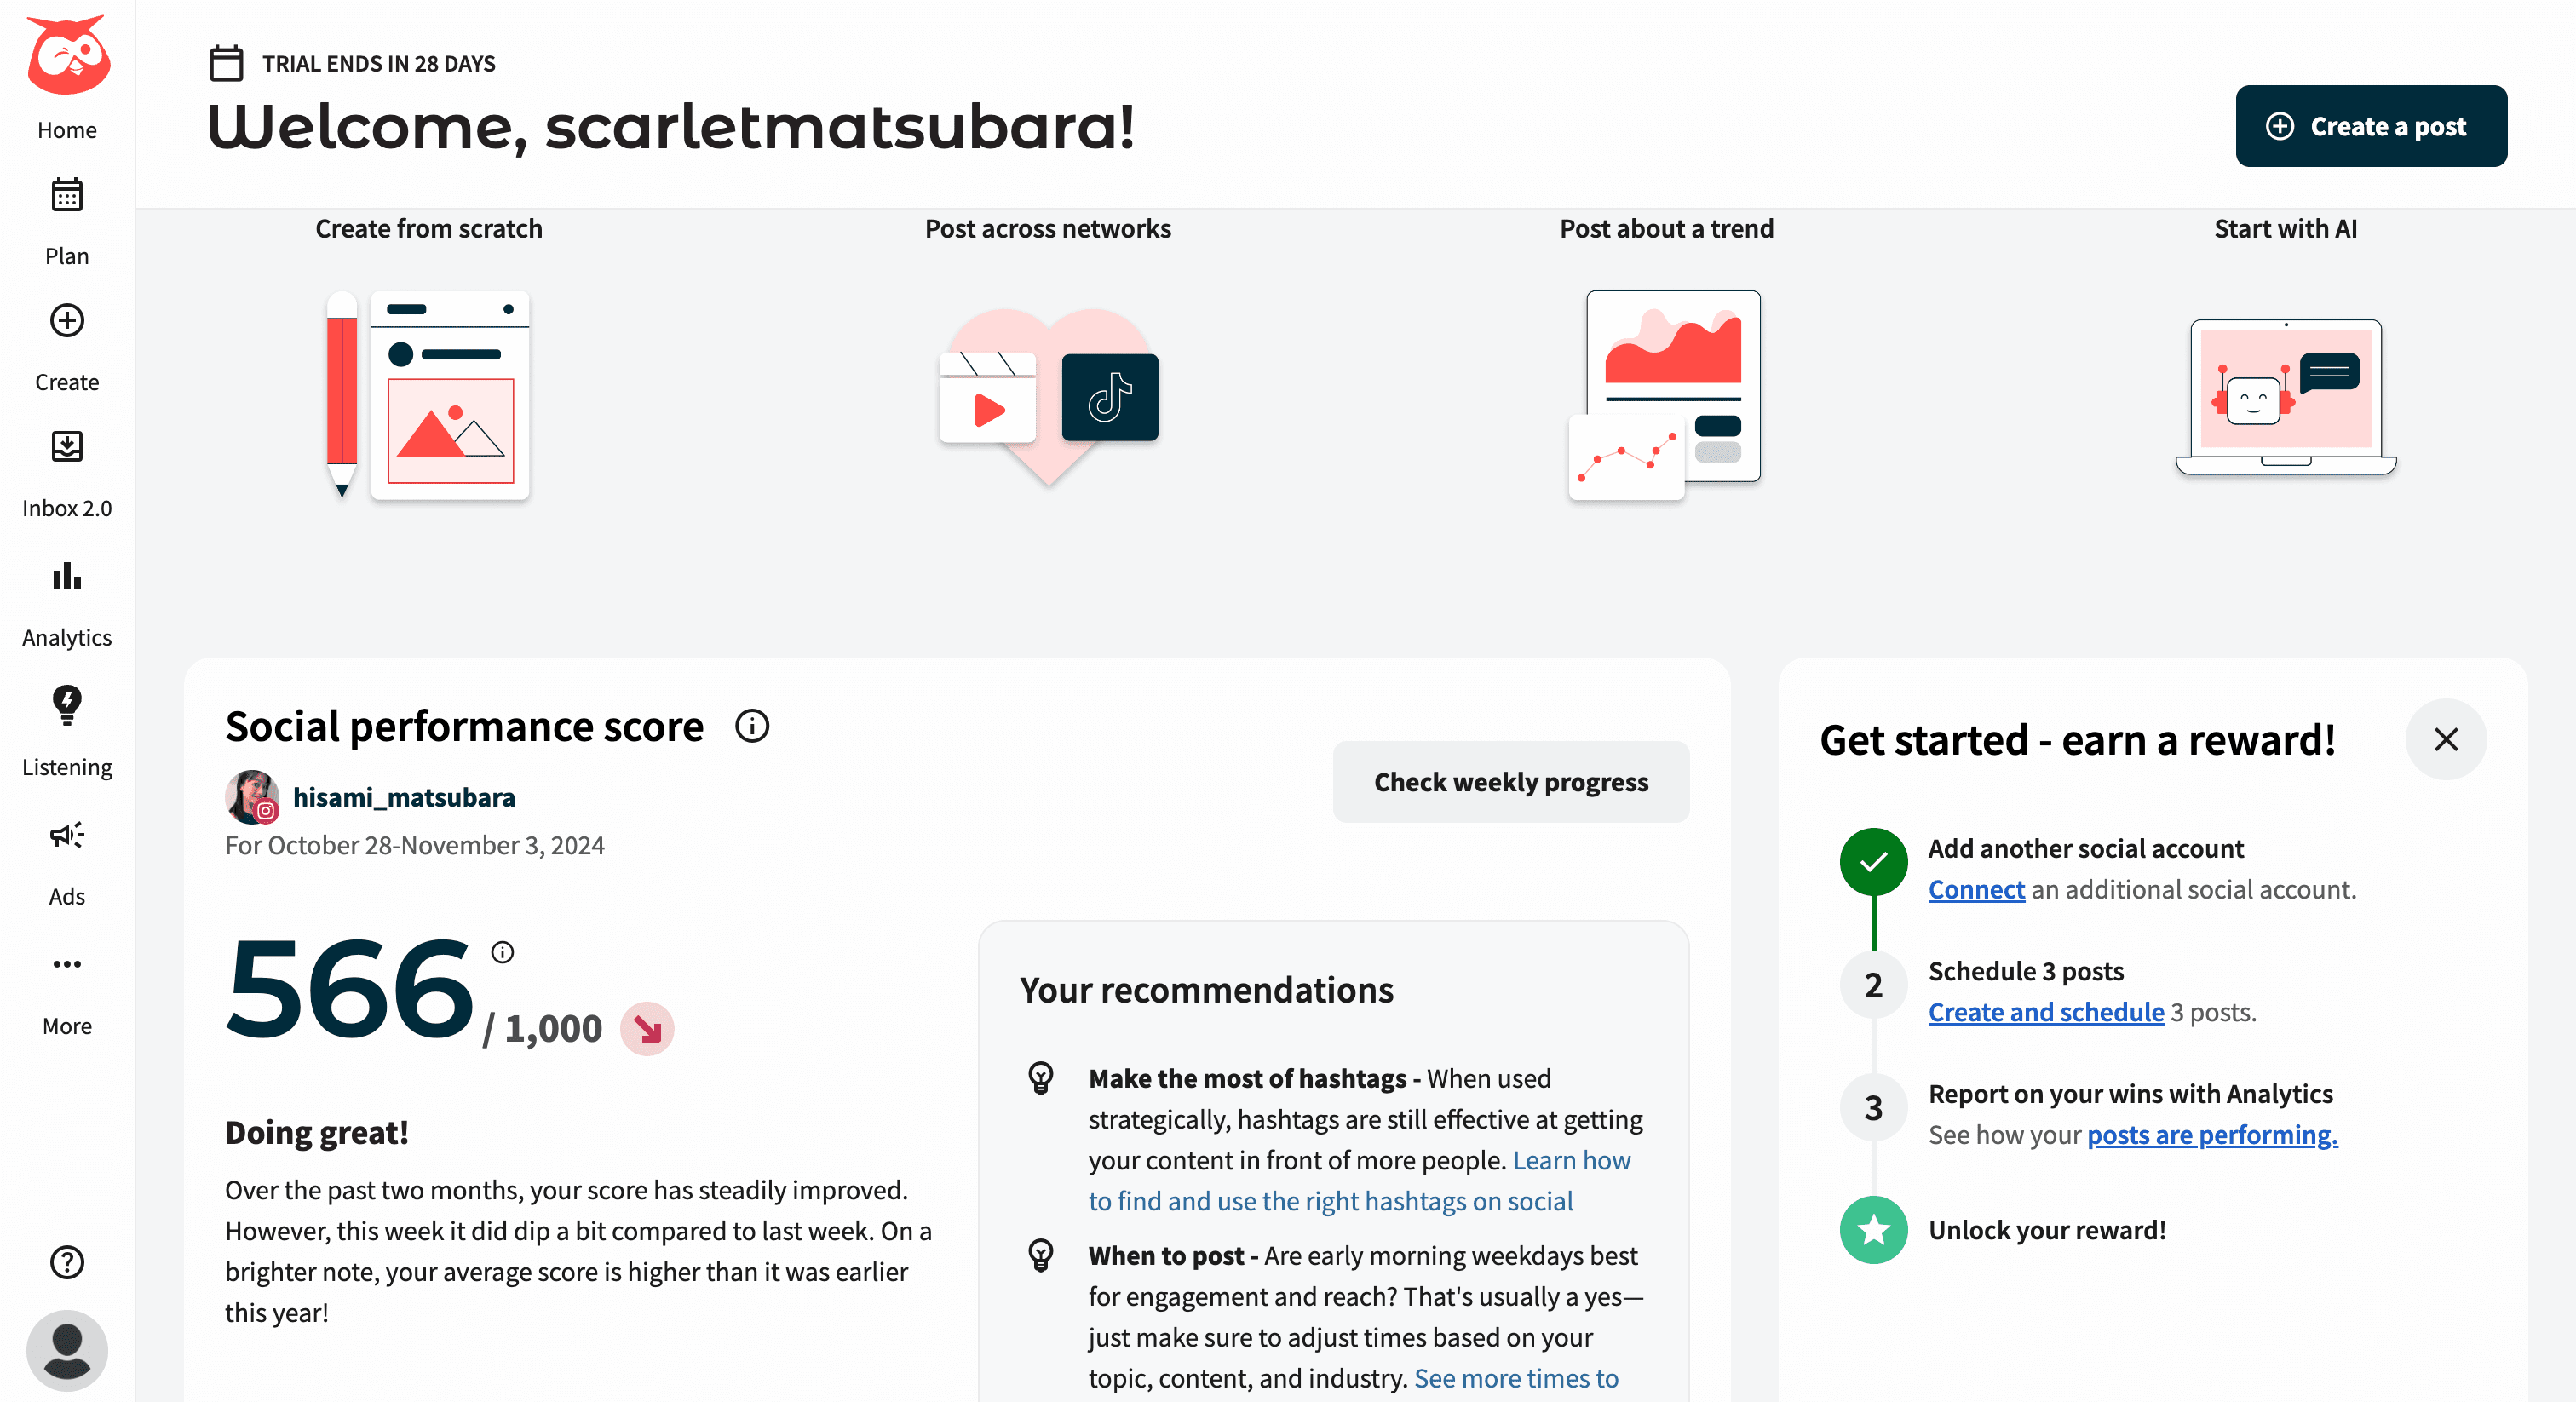Open Inbox 2.0 from the sidebar
This screenshot has width=2576, height=1402.
point(67,448)
